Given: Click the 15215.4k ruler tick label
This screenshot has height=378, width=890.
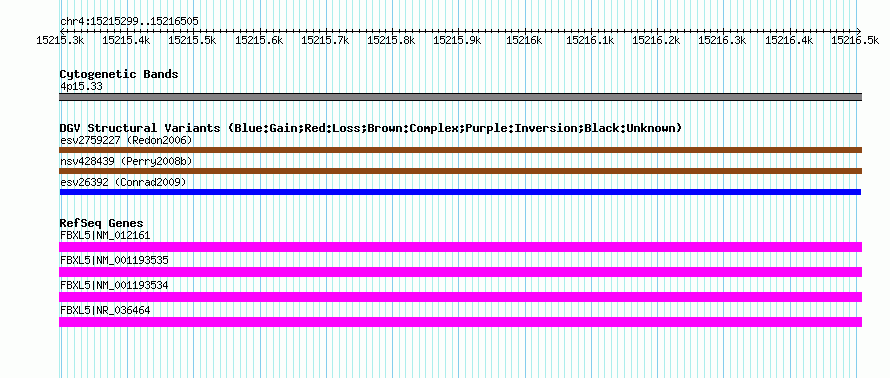Looking at the screenshot, I should point(126,40).
